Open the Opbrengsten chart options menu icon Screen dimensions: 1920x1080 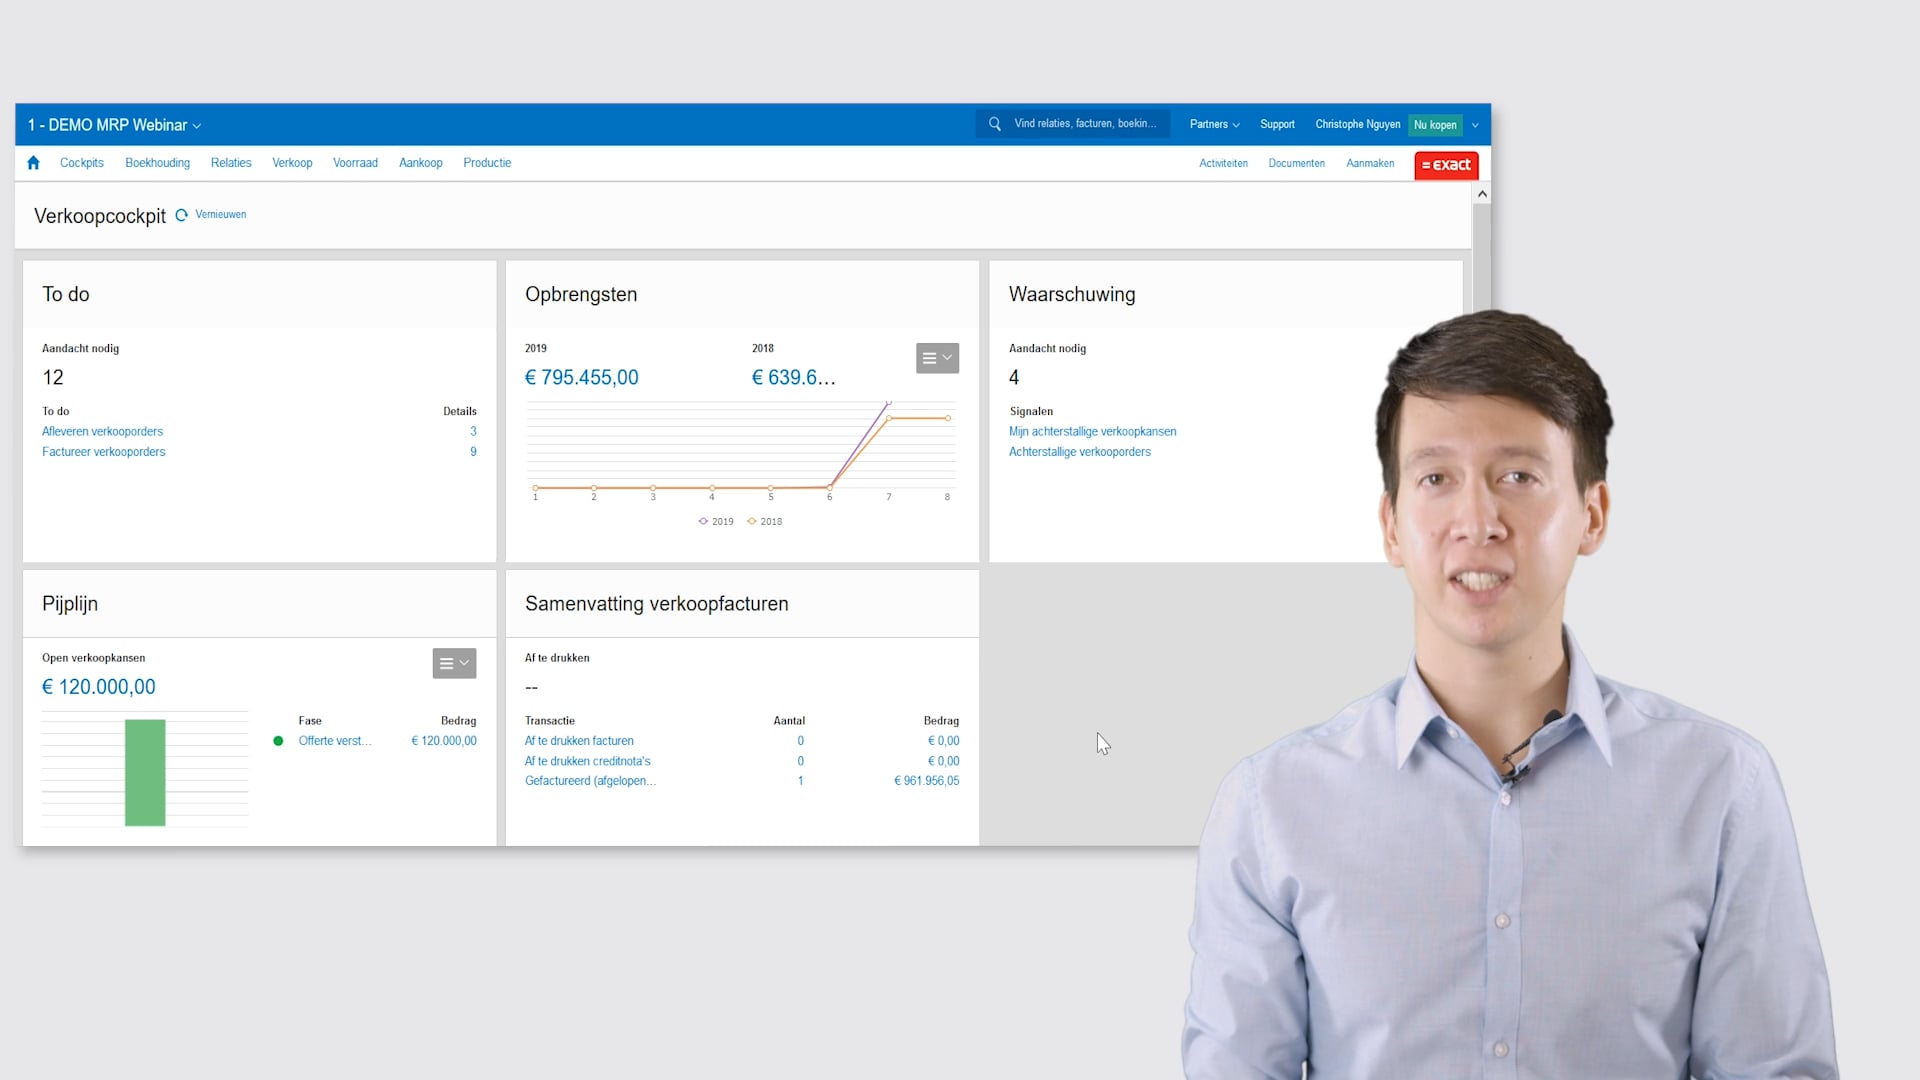(x=937, y=358)
